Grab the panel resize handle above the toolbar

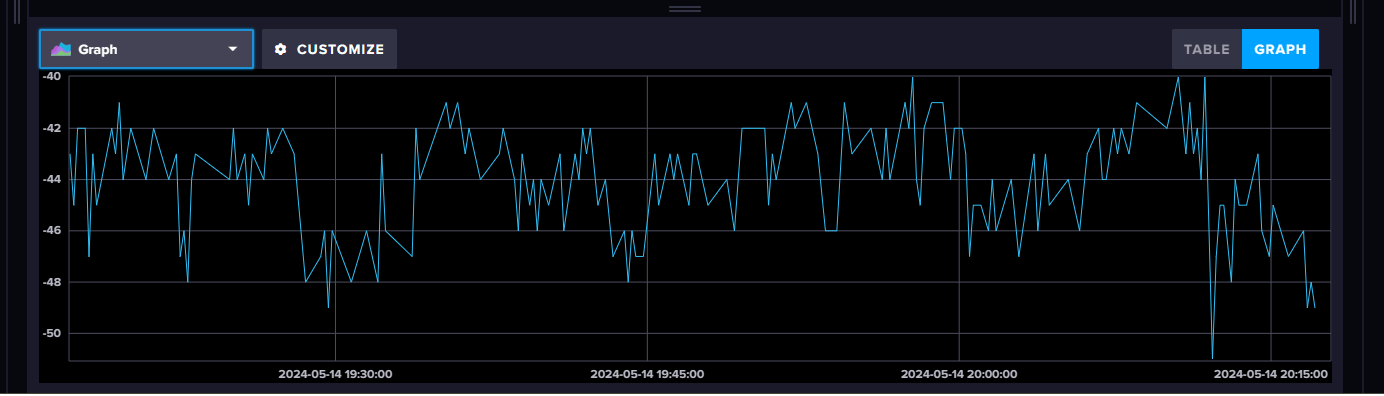(685, 8)
